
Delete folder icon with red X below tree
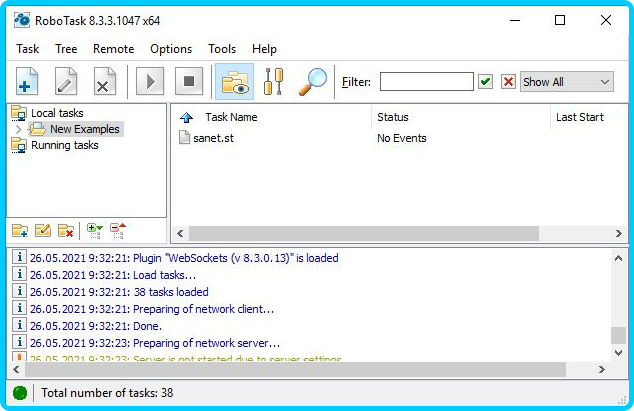(x=66, y=231)
